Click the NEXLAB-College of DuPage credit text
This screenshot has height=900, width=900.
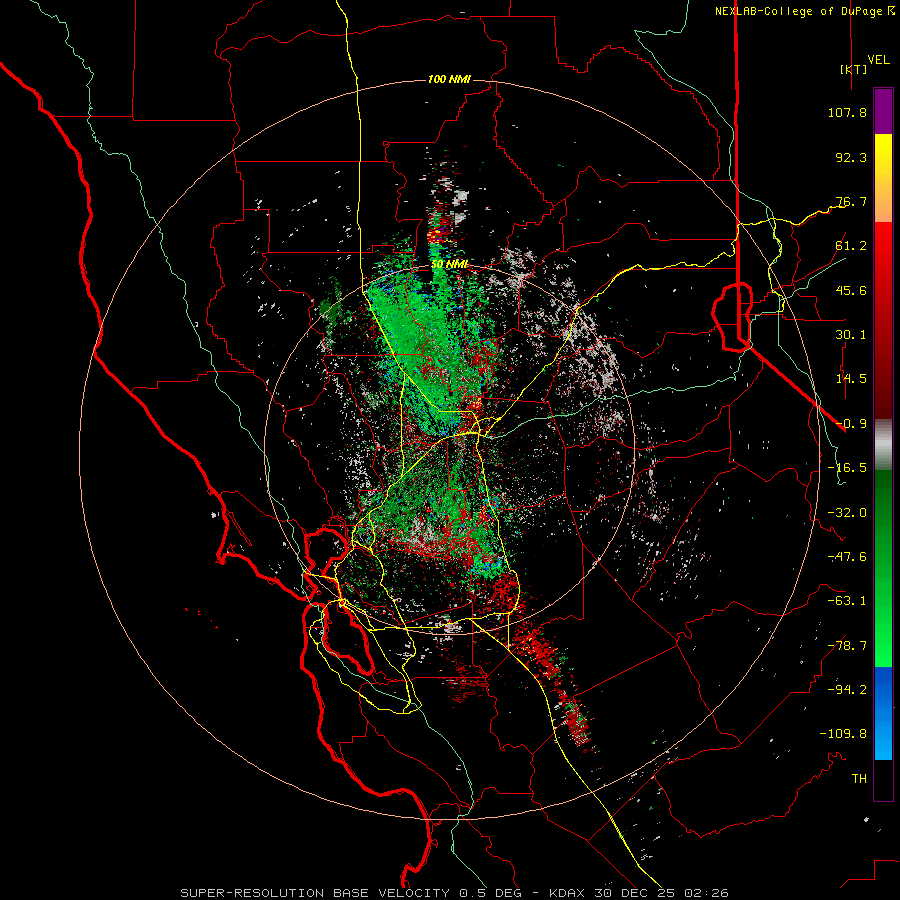(x=804, y=11)
